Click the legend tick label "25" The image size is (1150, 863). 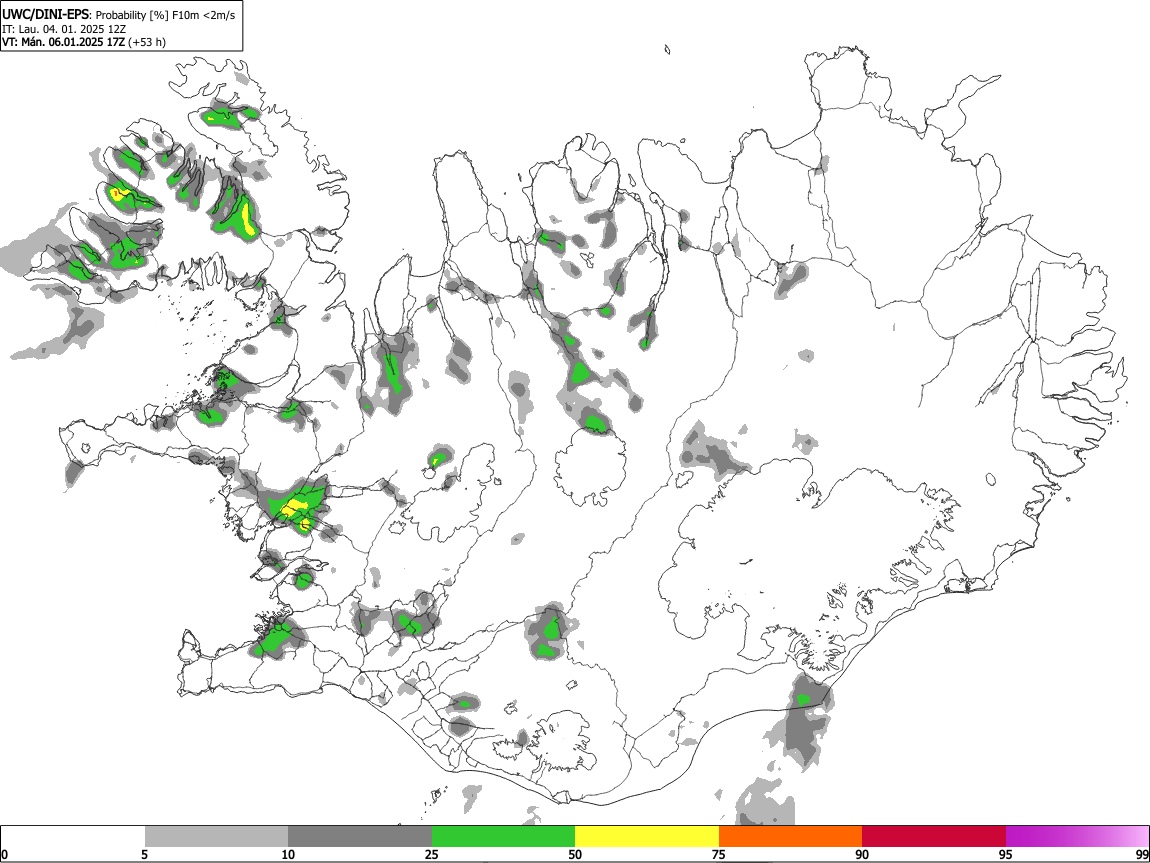(x=432, y=854)
